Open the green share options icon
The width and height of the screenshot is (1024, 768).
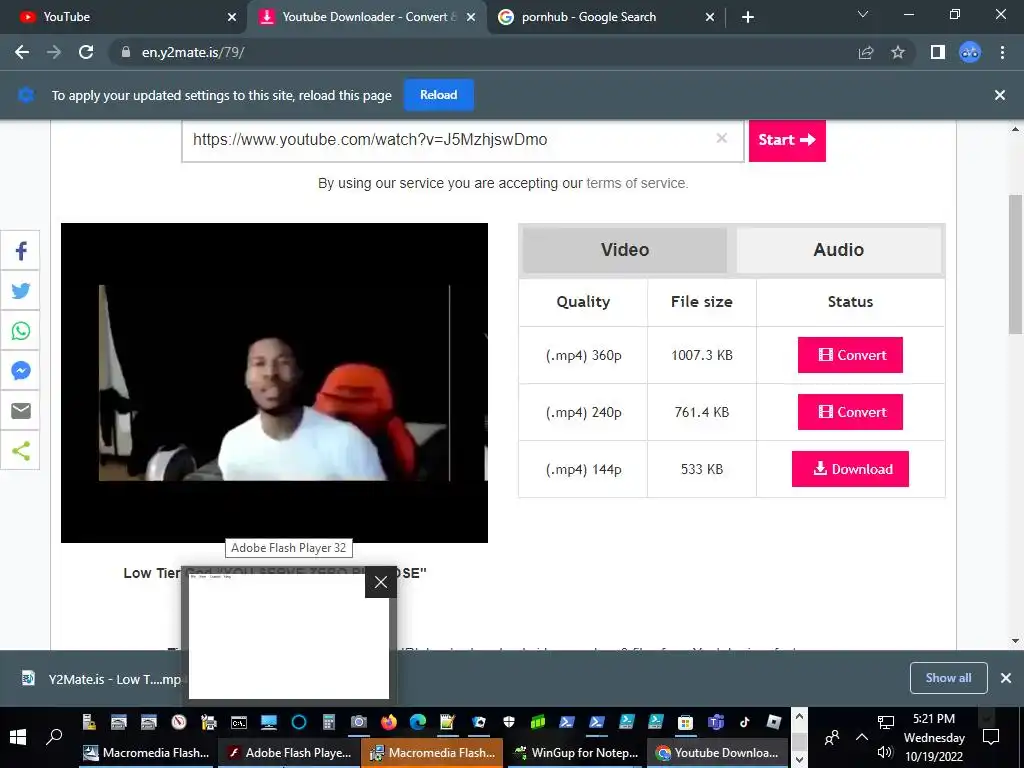pos(20,450)
